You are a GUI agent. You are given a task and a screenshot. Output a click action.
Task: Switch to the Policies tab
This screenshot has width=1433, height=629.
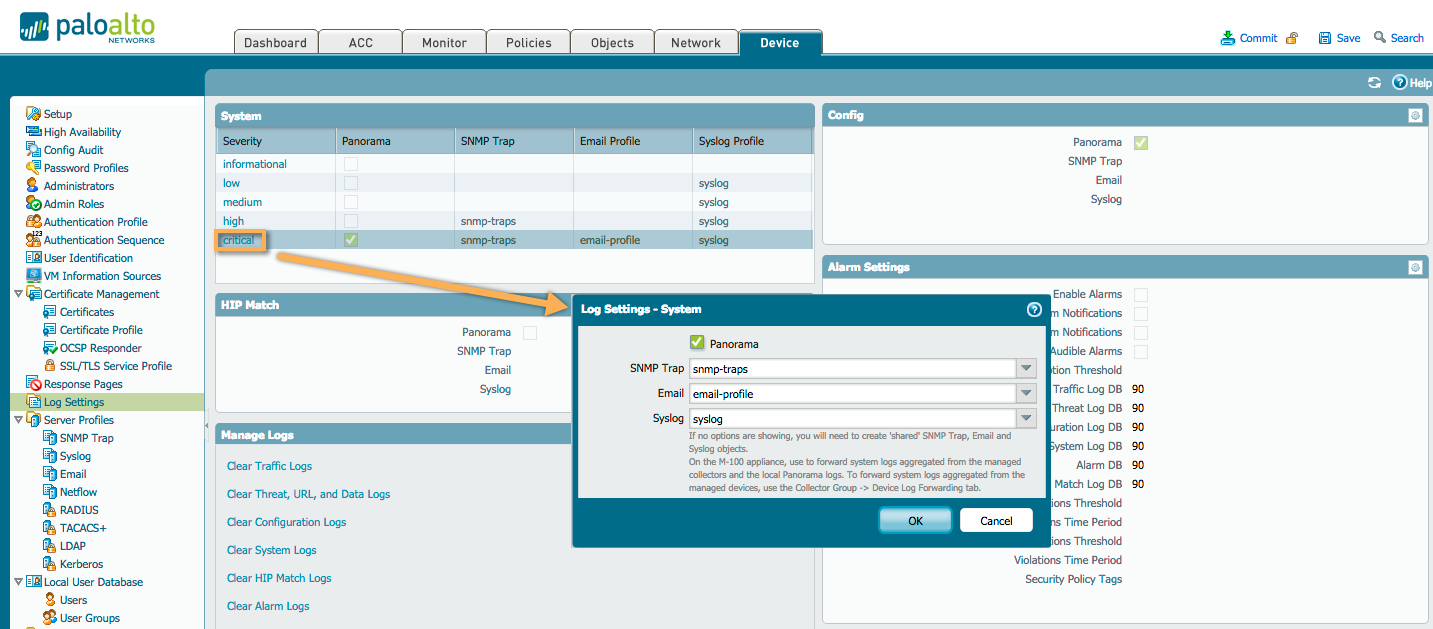pyautogui.click(x=527, y=42)
